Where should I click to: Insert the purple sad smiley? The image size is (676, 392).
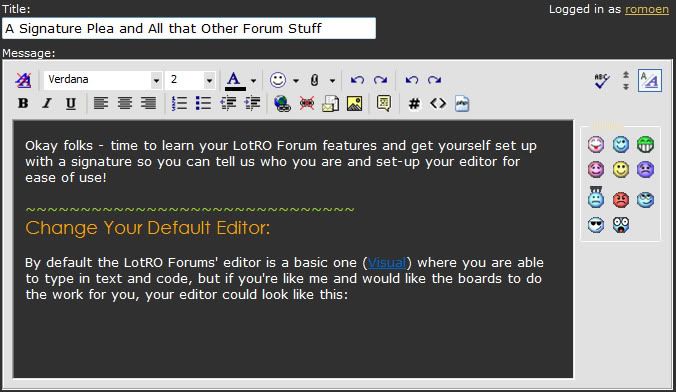tap(645, 169)
